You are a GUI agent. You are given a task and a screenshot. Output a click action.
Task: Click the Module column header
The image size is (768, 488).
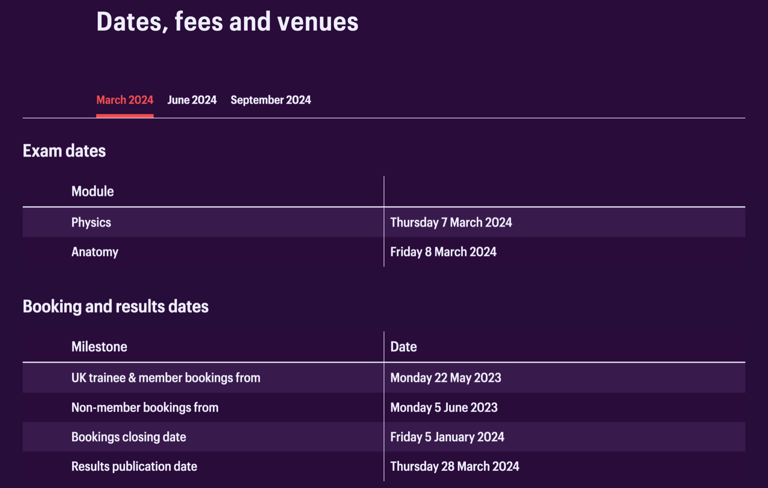(92, 191)
